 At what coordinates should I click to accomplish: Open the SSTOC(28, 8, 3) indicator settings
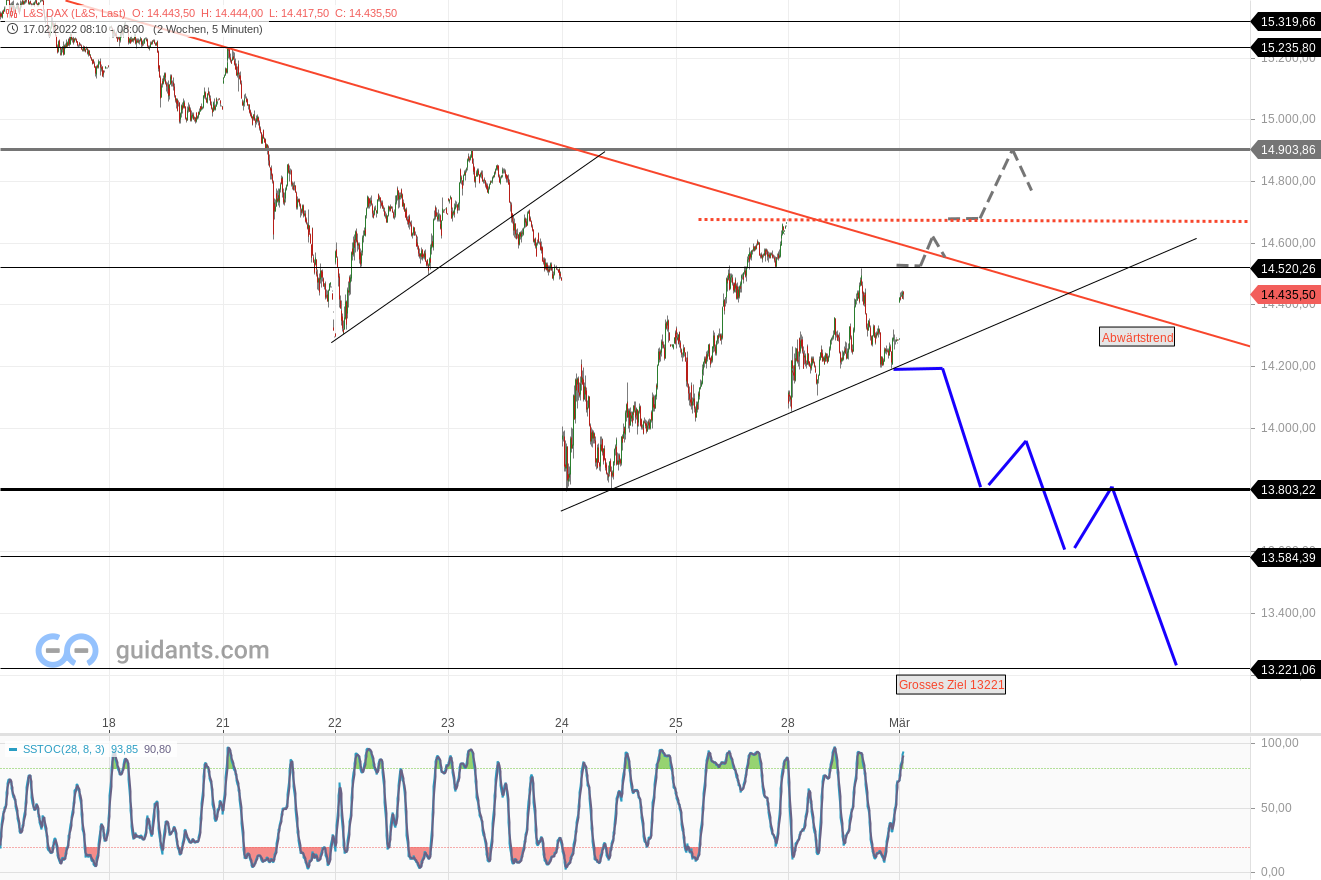coord(63,748)
